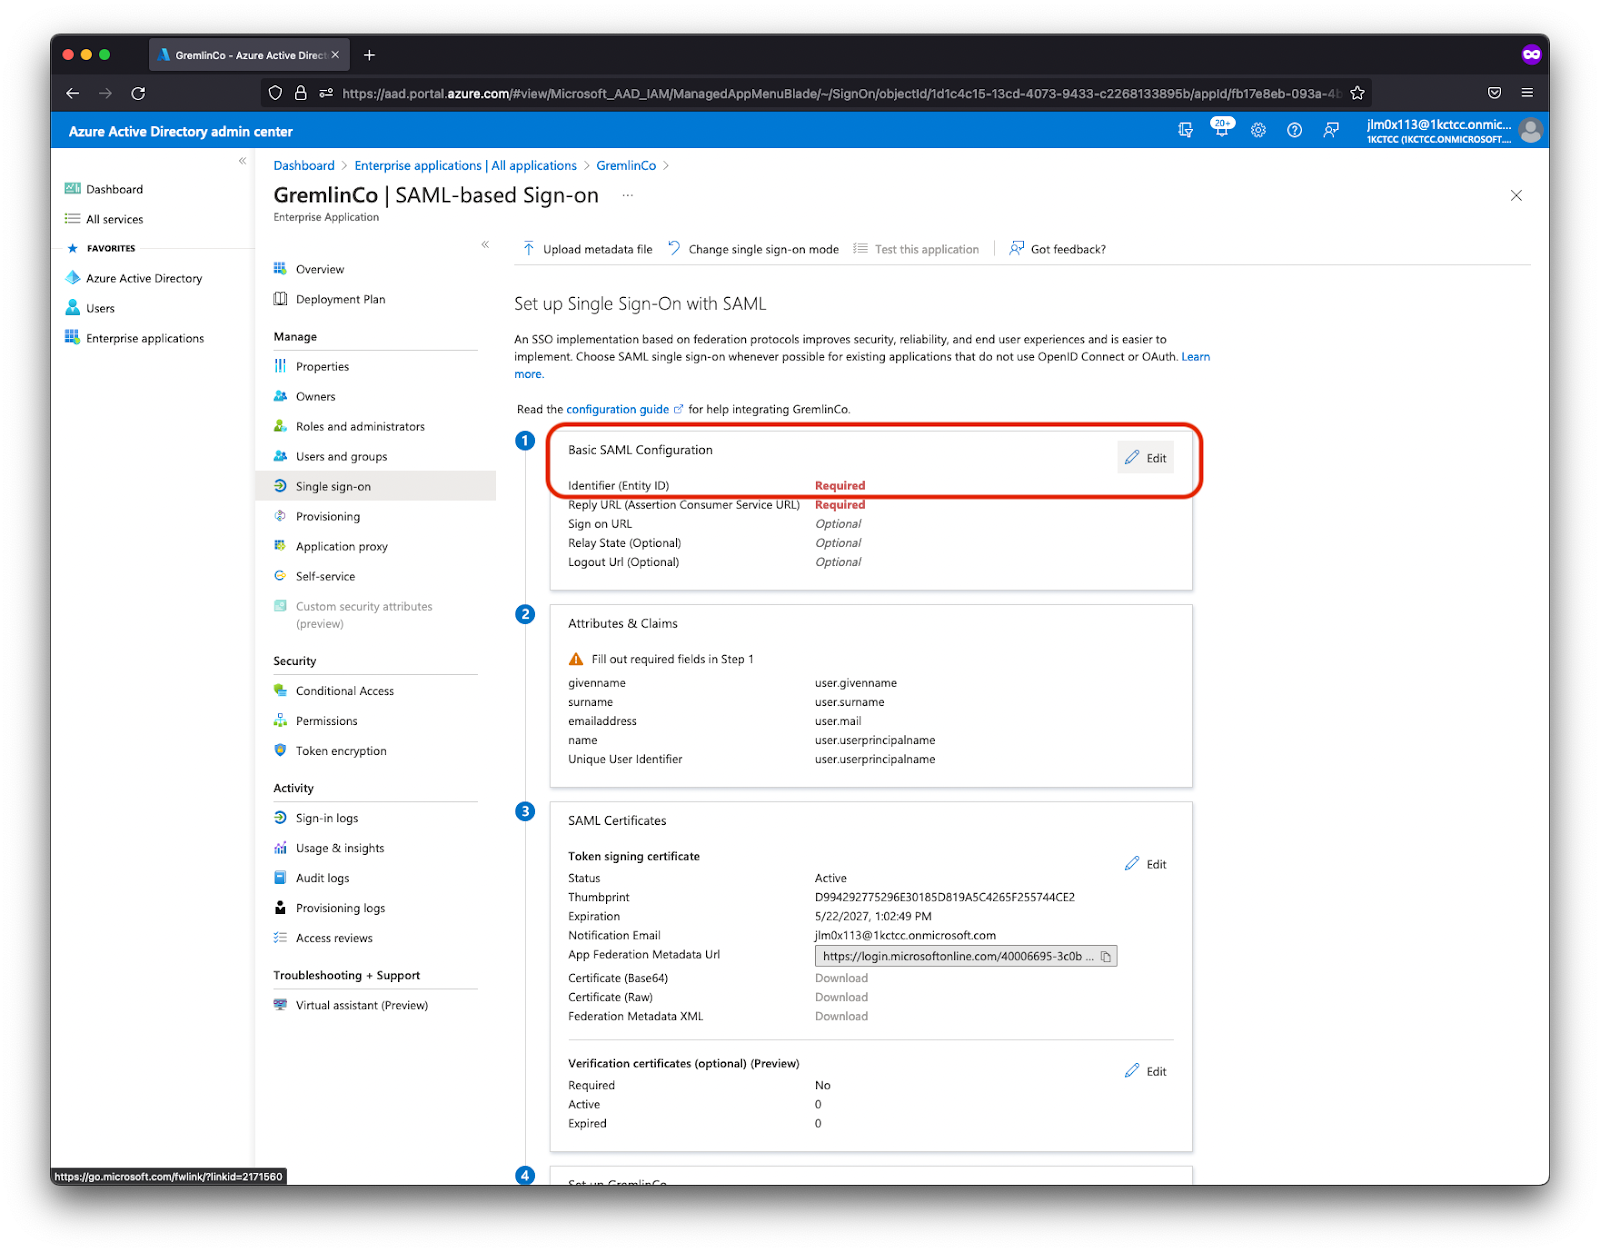Click the feedback person icon in header
Viewport: 1600px width, 1252px height.
[1330, 130]
